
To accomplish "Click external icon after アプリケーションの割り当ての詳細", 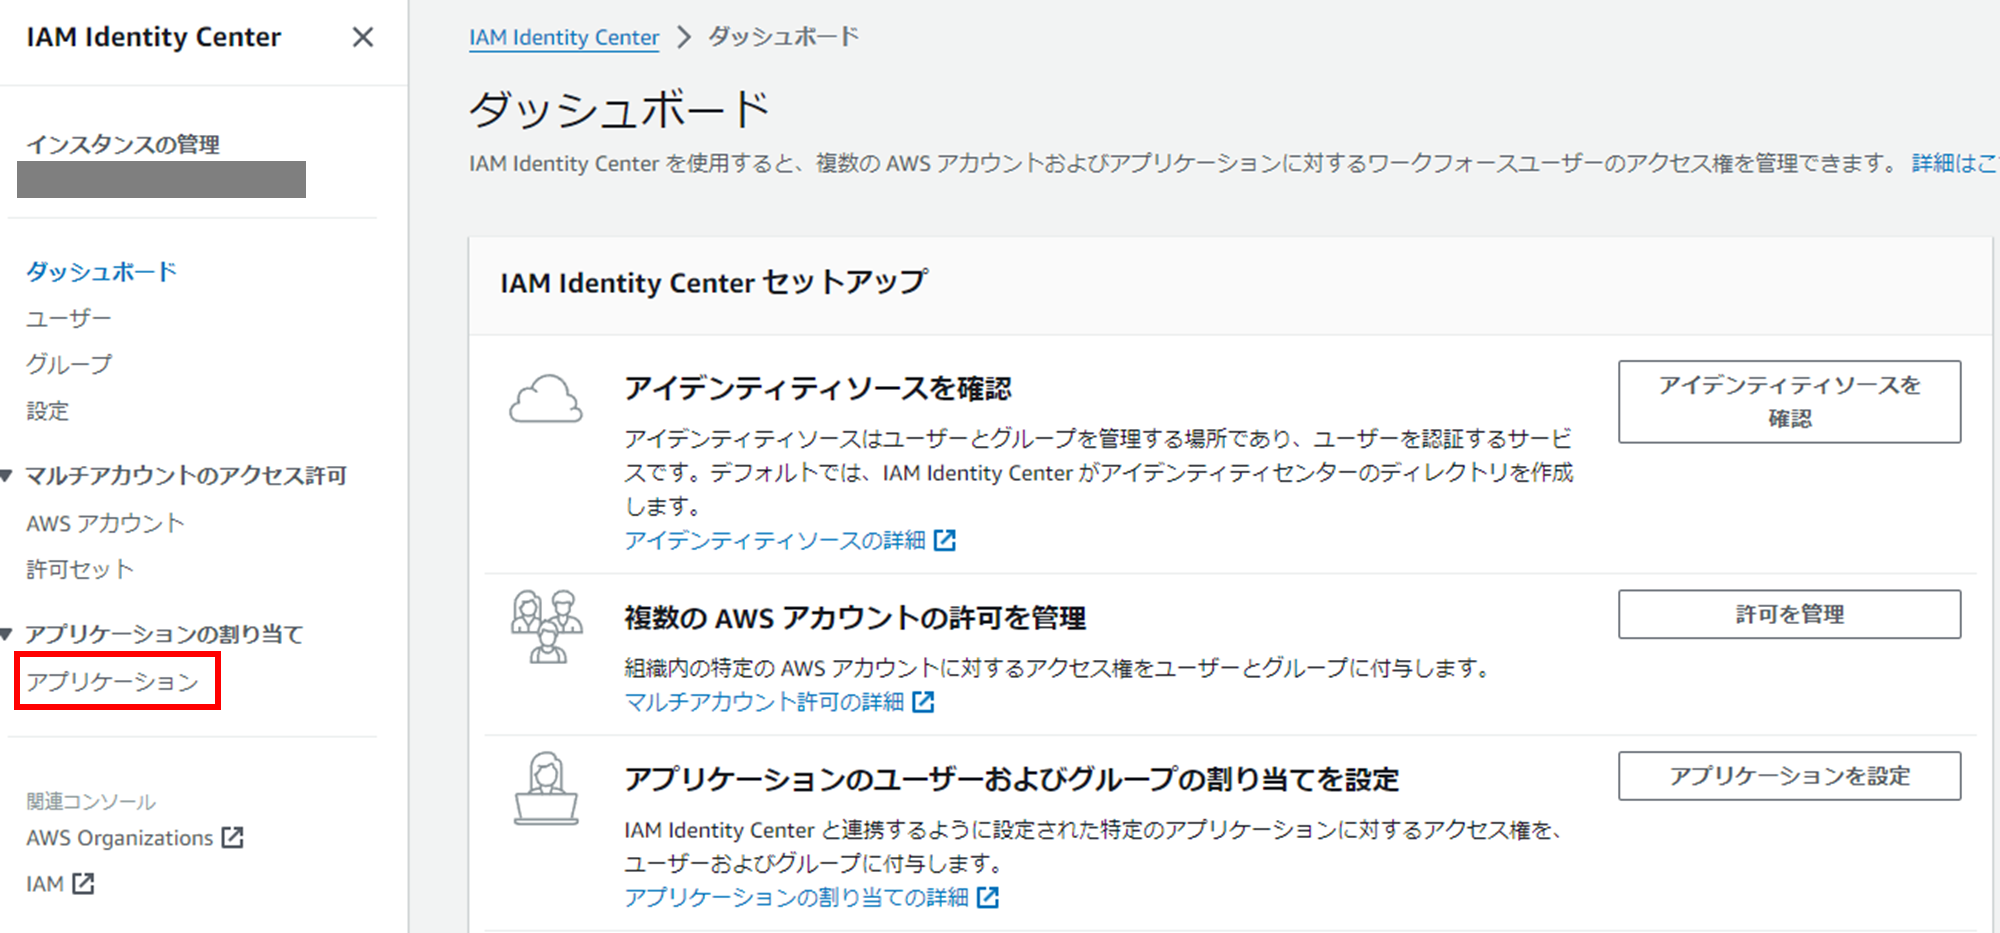I will coord(988,897).
